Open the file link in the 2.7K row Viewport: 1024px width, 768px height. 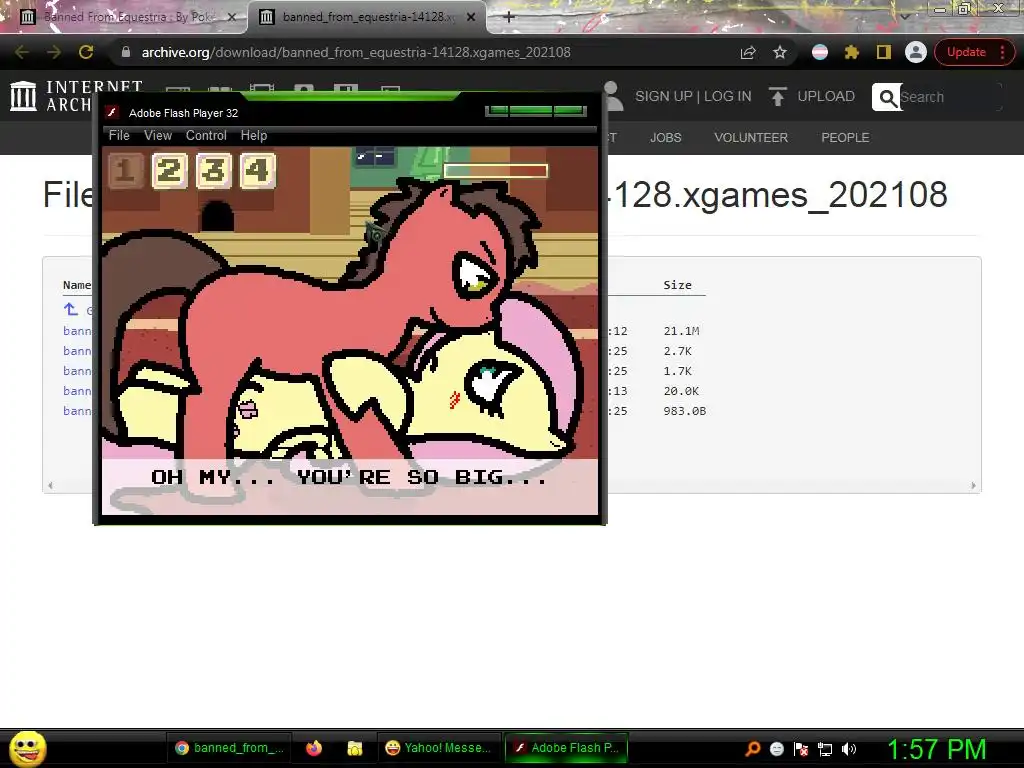[x=77, y=351]
